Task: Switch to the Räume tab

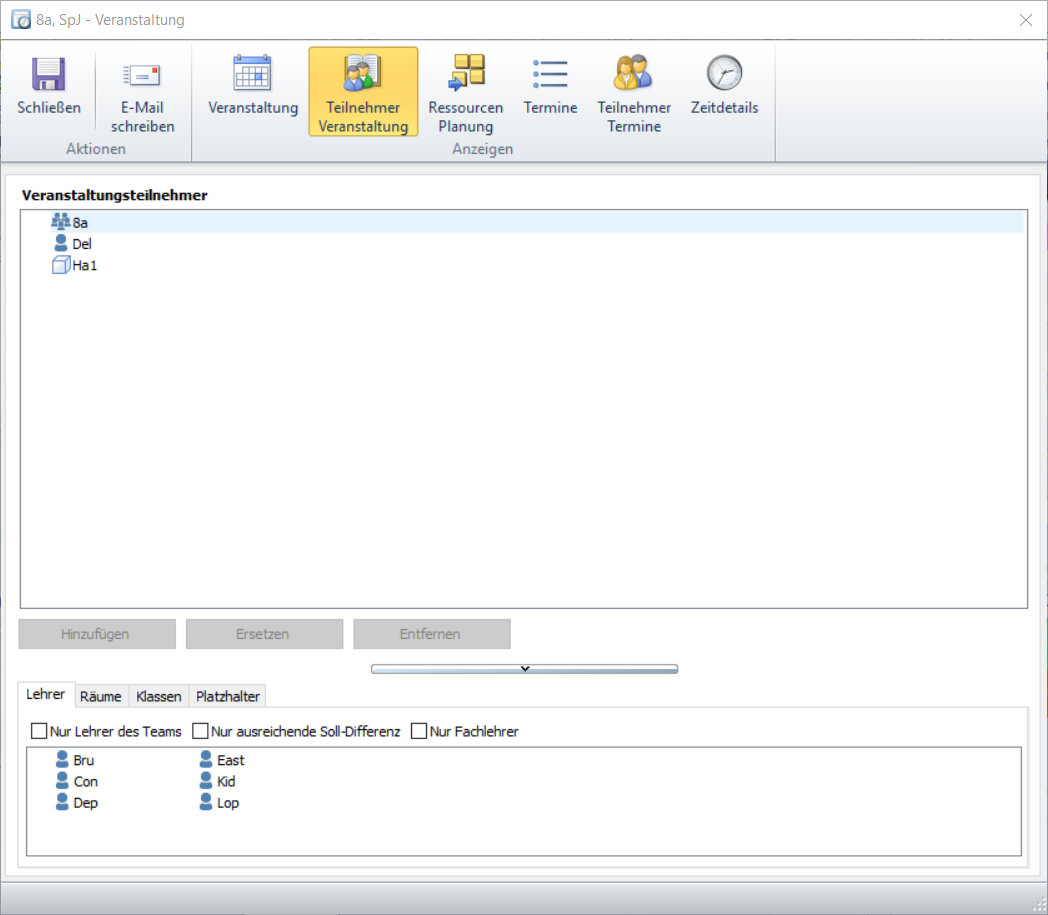Action: [x=100, y=696]
